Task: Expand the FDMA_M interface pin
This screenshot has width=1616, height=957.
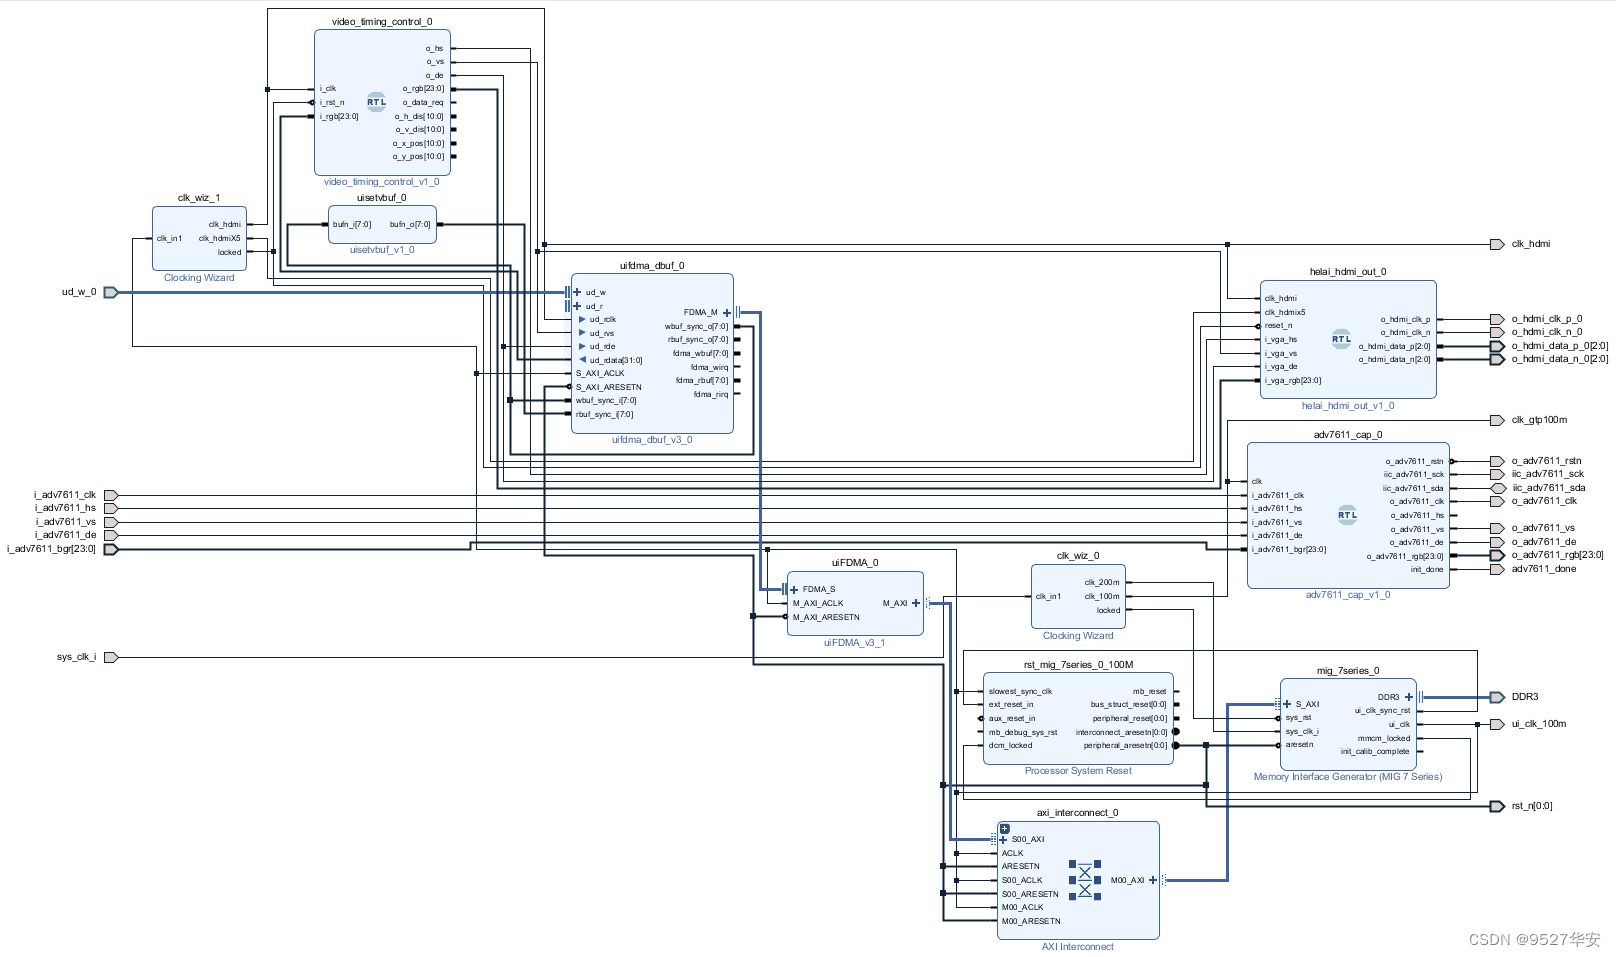Action: coord(727,313)
